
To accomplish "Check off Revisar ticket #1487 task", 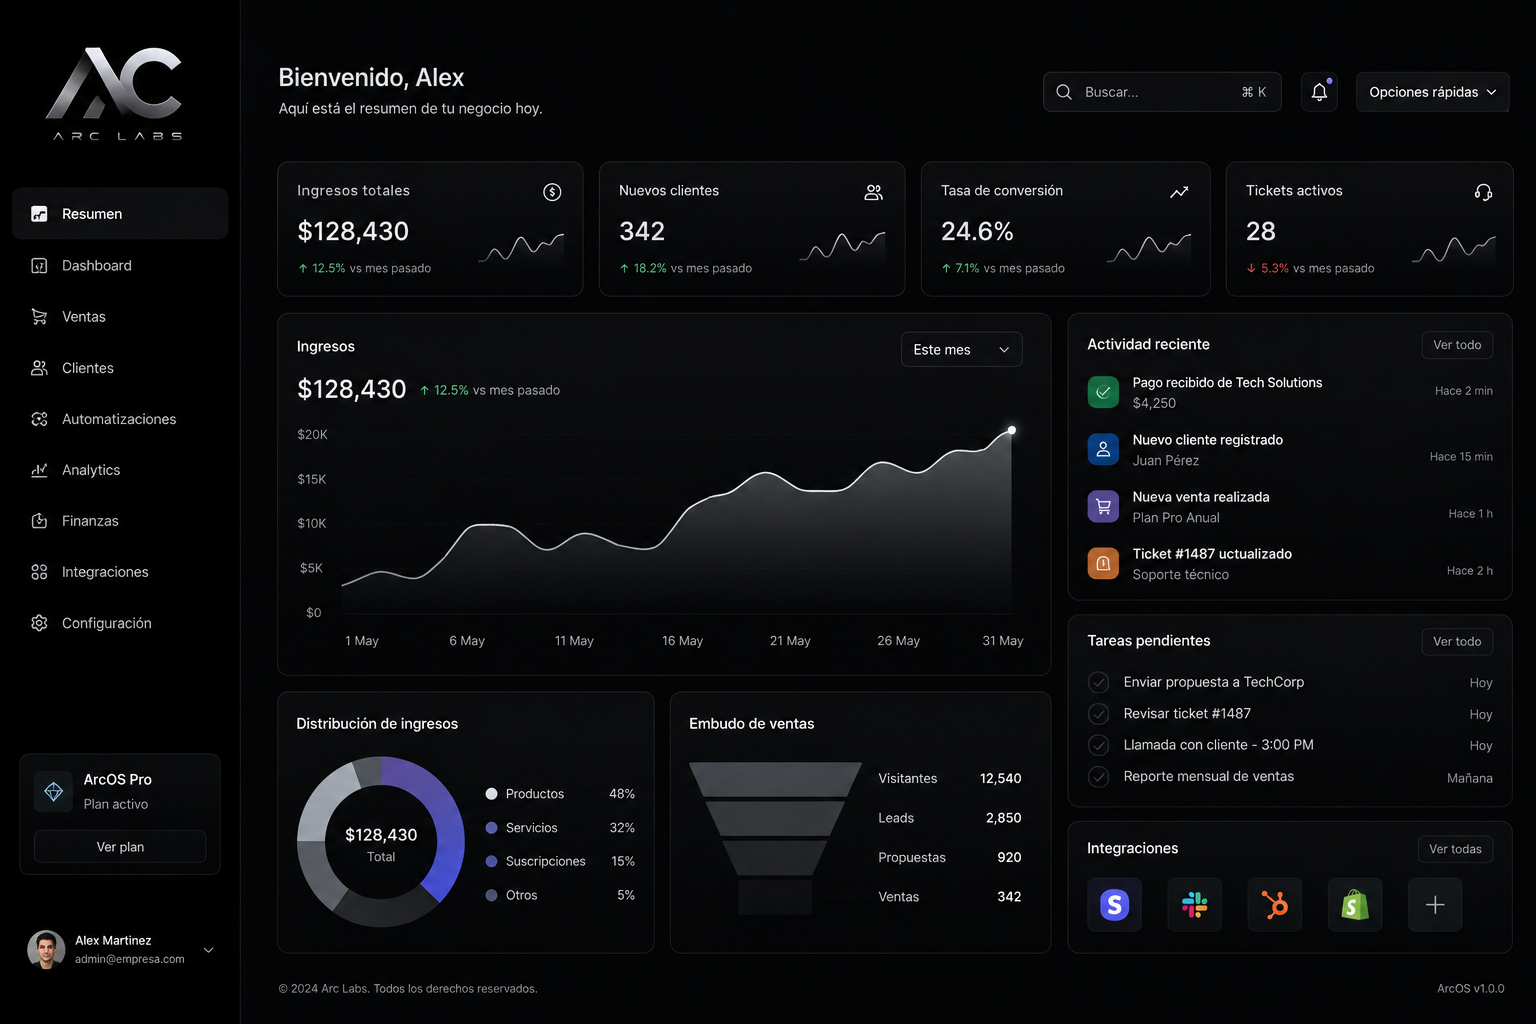I will point(1098,713).
